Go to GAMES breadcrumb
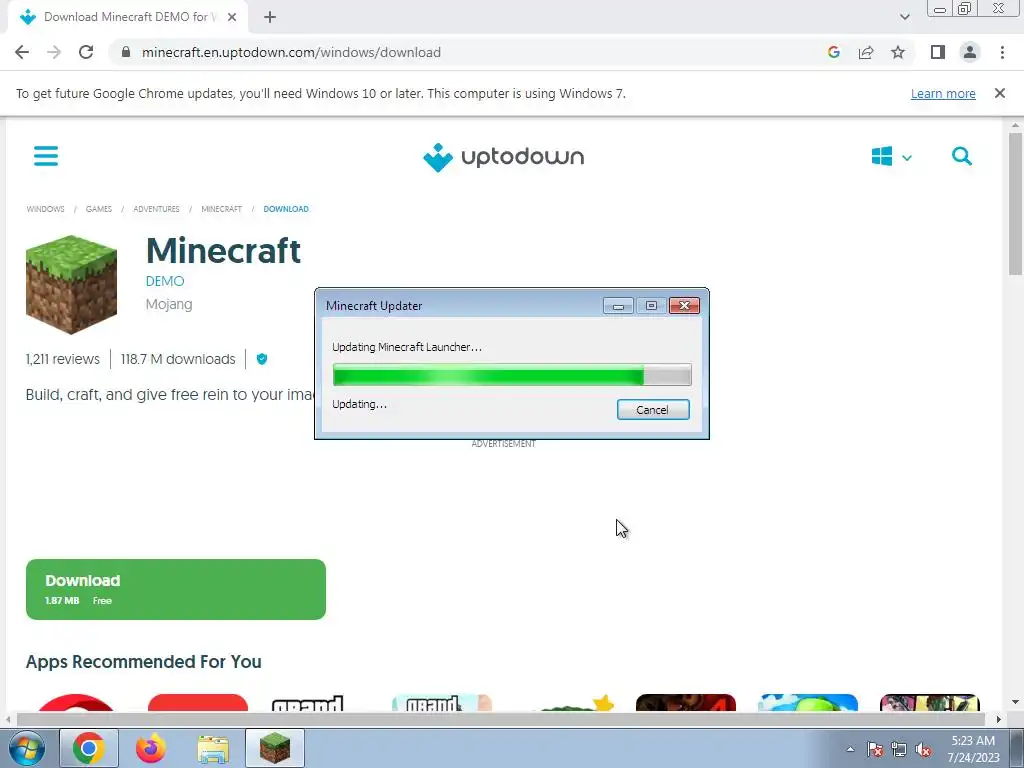Screen dimensions: 1024x768 (x=99, y=209)
